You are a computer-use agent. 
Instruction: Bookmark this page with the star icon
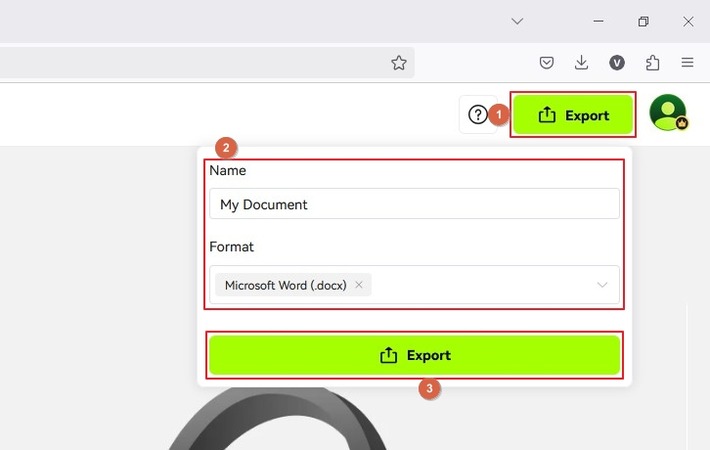(x=398, y=62)
